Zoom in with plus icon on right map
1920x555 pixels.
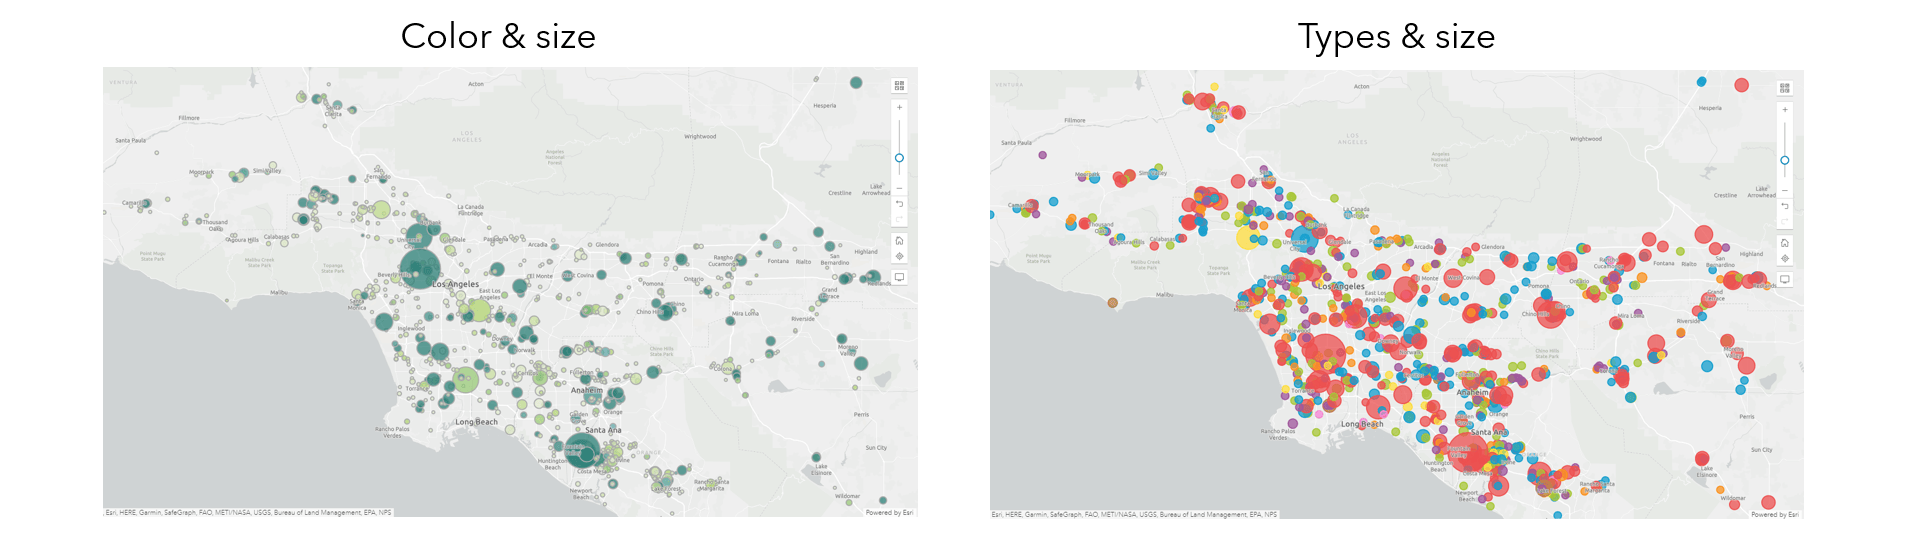(1785, 109)
